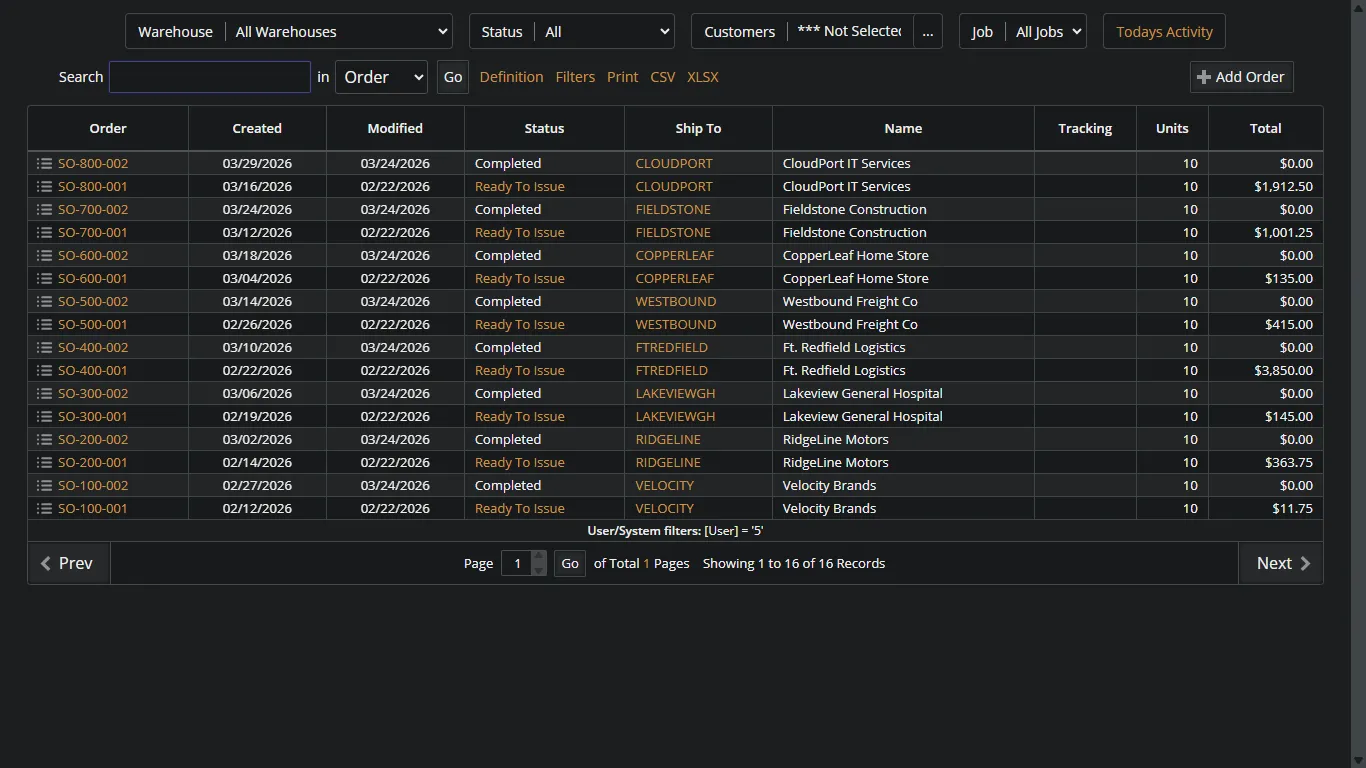
Task: Export via the CSV link
Action: 662,77
